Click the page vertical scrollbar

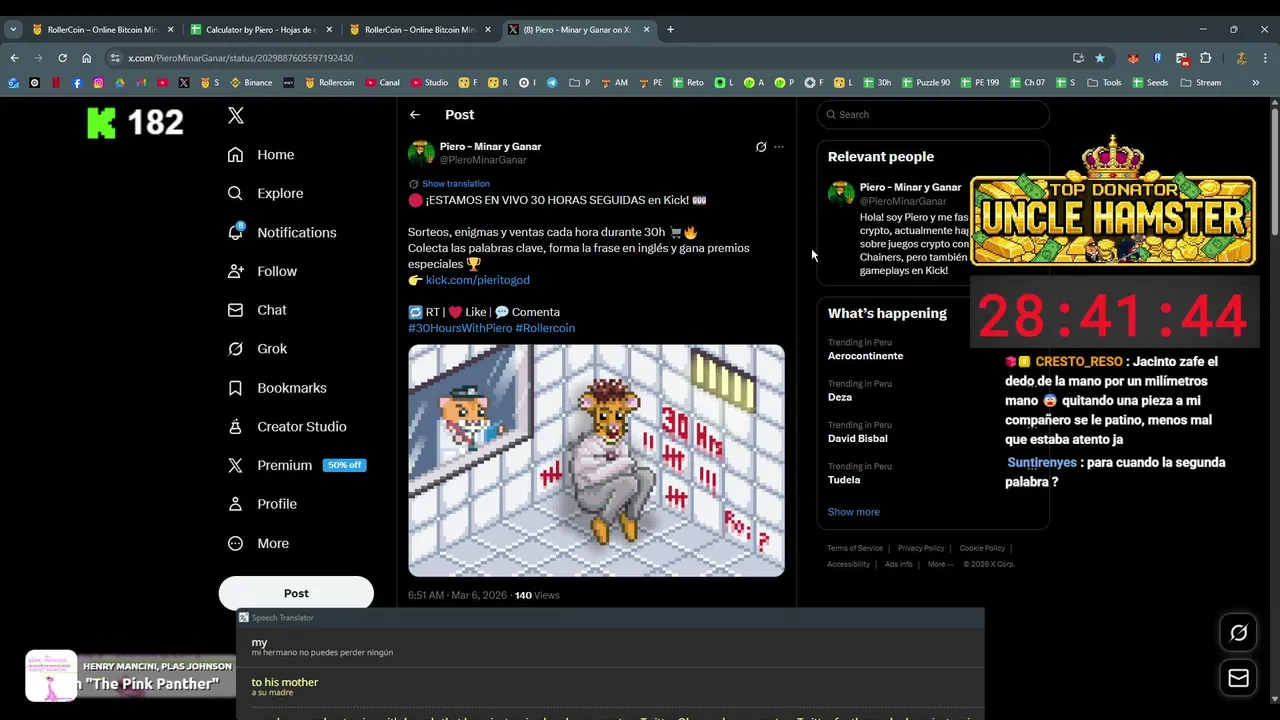pos(1274,170)
